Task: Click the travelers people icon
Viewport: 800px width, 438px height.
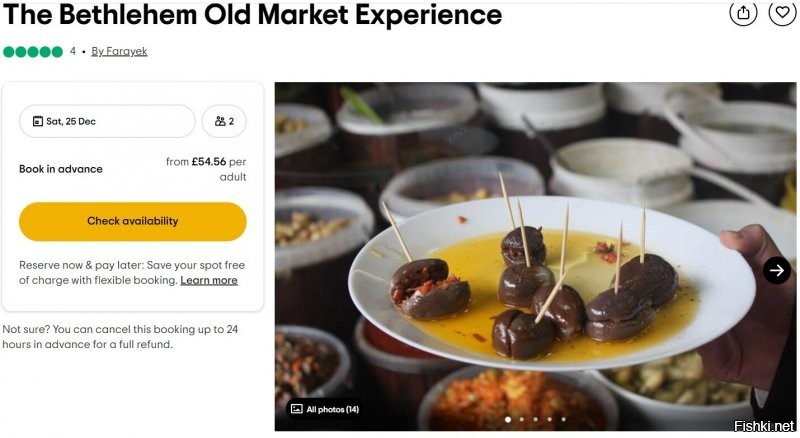Action: tap(220, 121)
